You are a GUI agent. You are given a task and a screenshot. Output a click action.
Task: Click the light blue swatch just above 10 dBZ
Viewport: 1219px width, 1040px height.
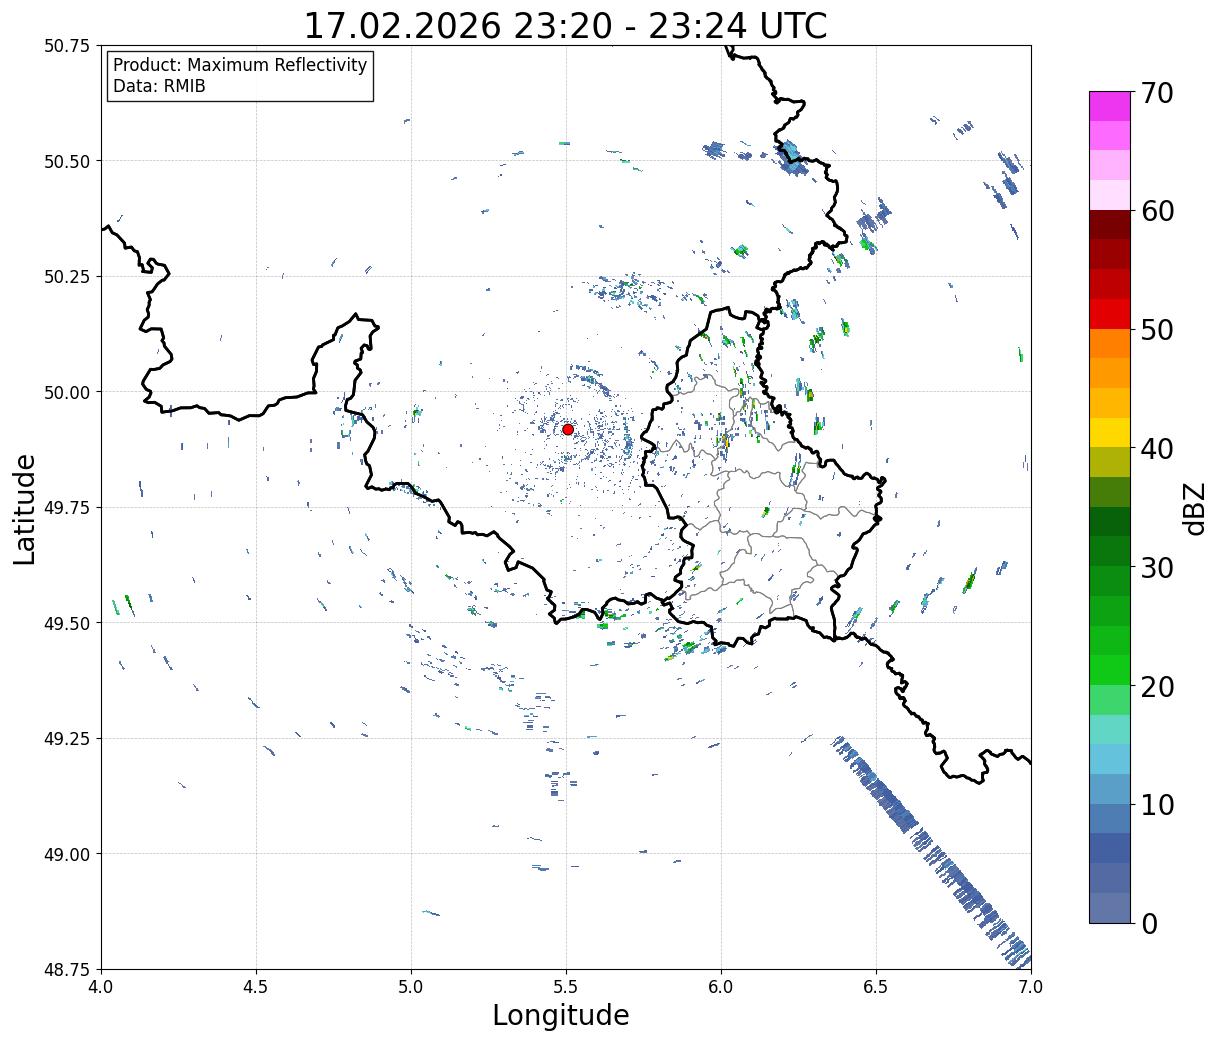pos(1110,788)
